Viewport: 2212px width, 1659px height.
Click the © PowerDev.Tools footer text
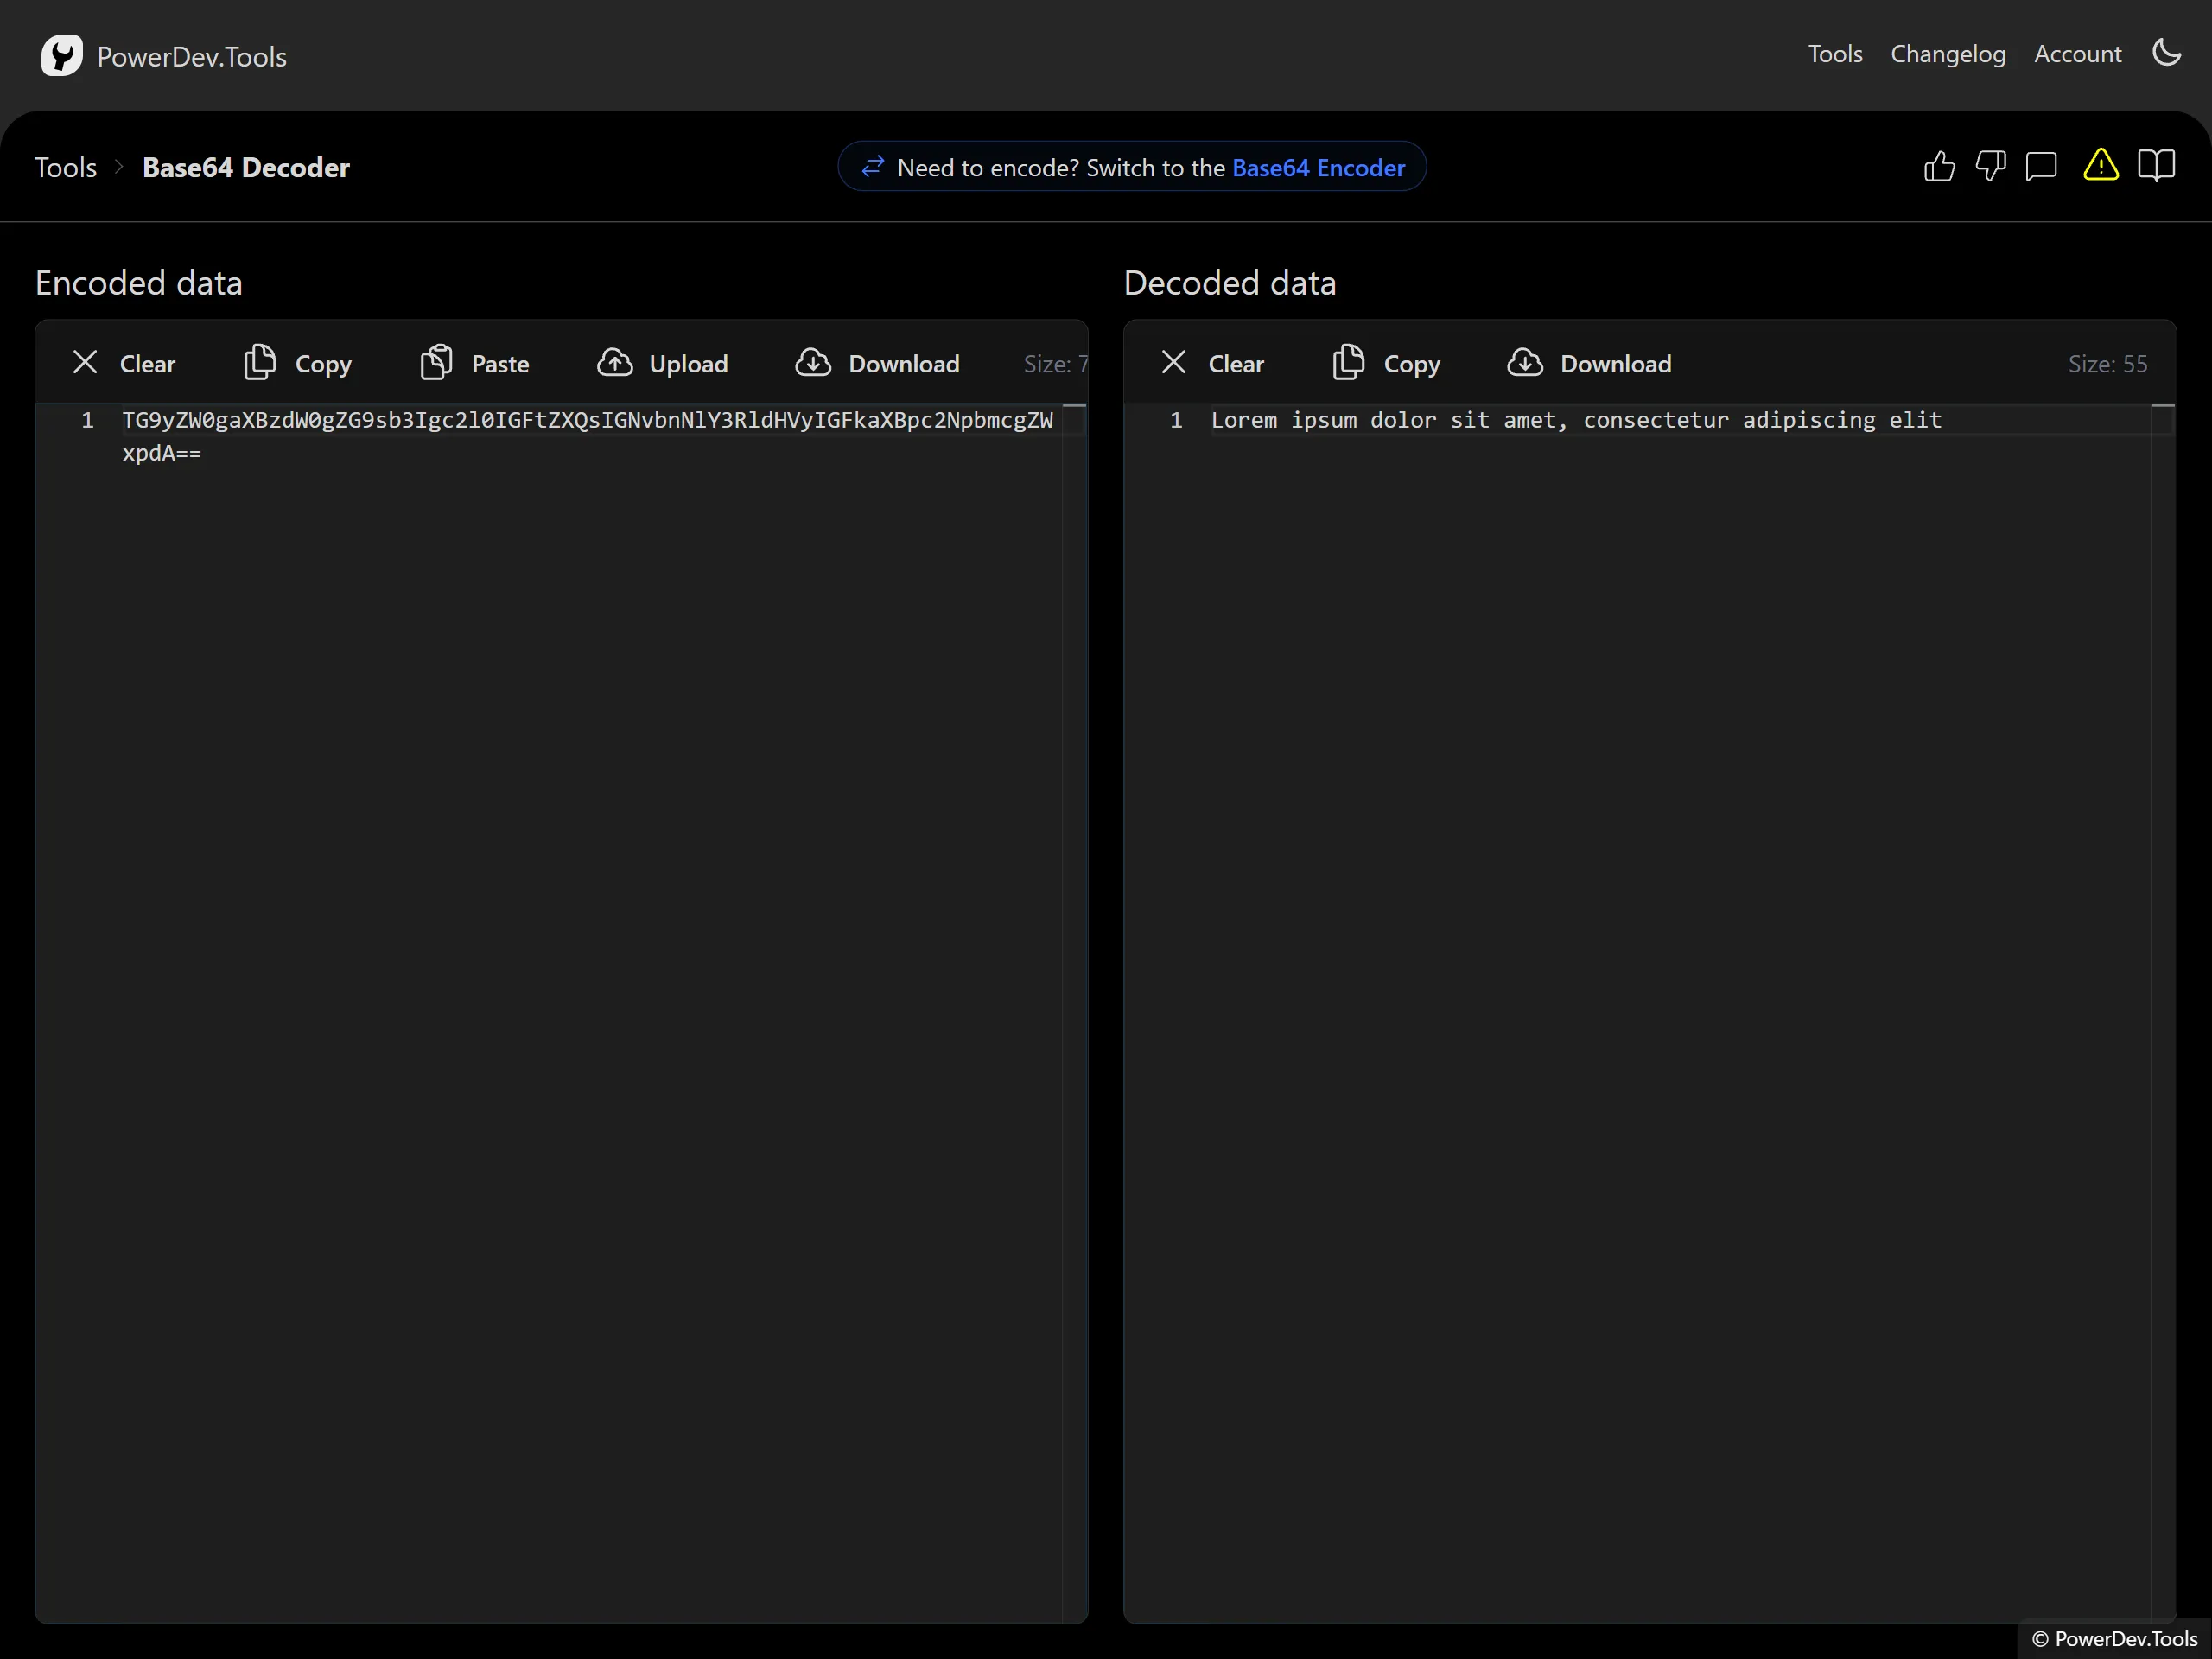(x=2114, y=1639)
